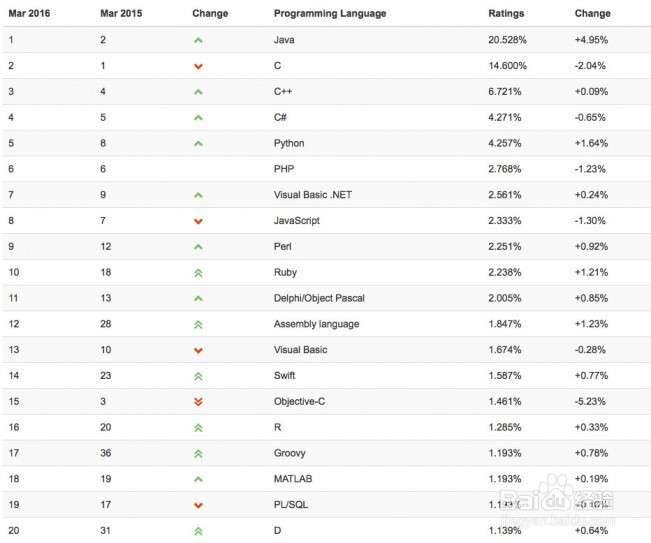This screenshot has height=543, width=651.
Task: Click the double red arrow beside Objective-C
Action: (198, 402)
